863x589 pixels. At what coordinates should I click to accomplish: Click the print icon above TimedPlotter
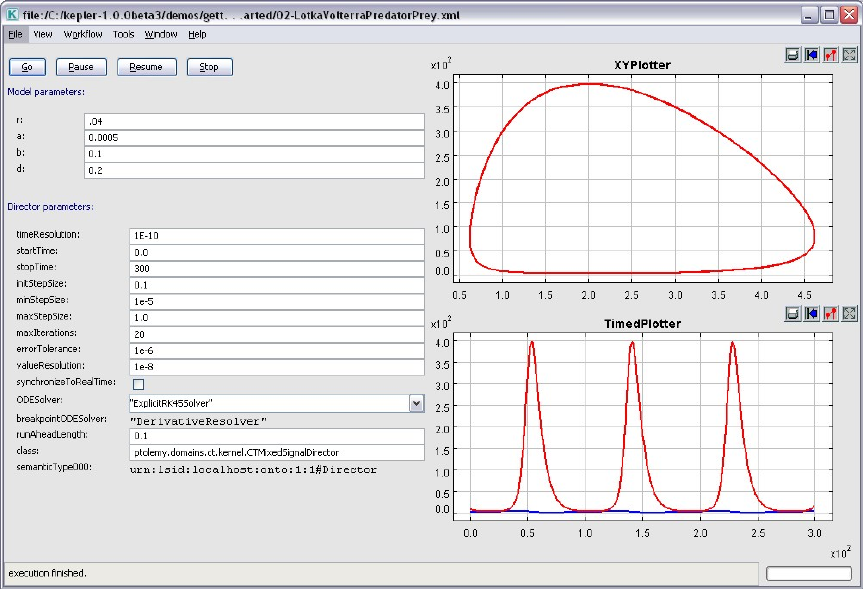792,314
